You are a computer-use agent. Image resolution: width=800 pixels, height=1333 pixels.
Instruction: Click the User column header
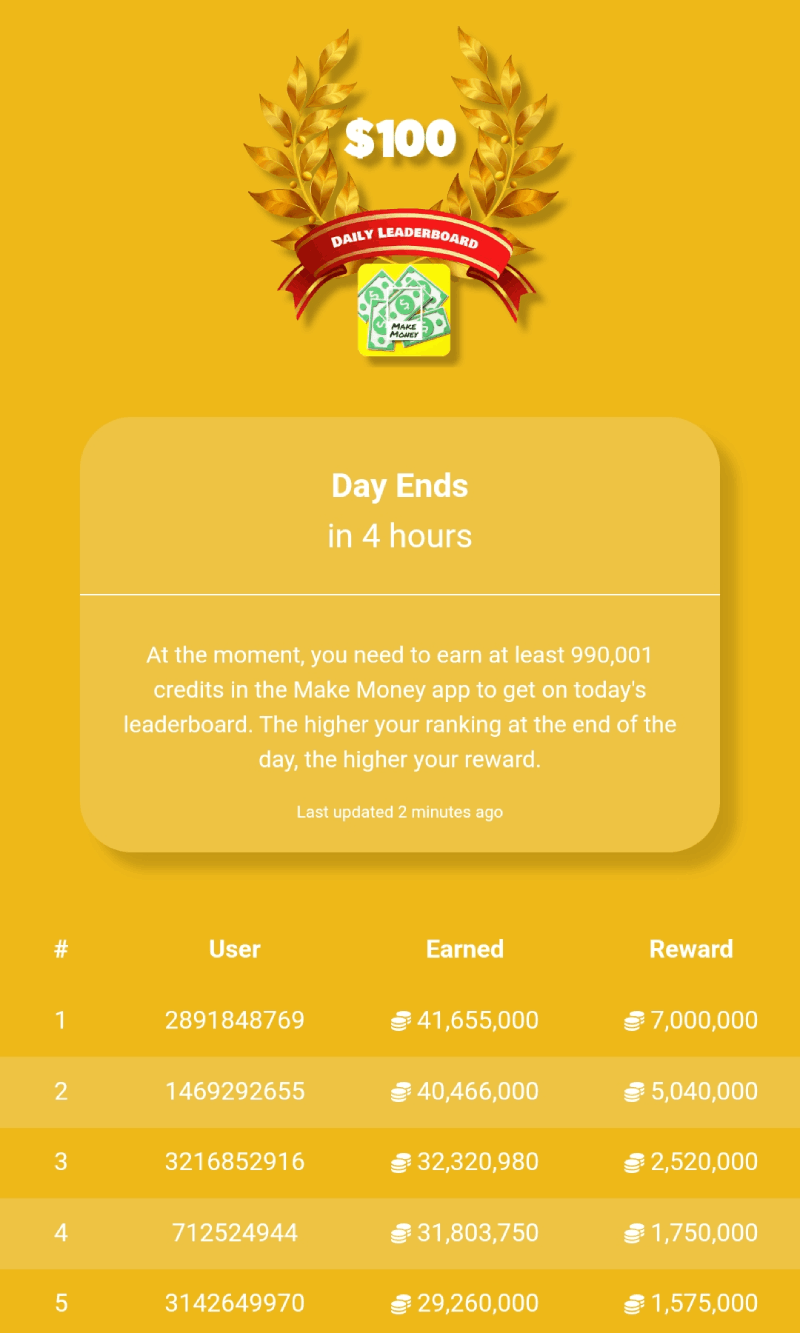point(235,949)
